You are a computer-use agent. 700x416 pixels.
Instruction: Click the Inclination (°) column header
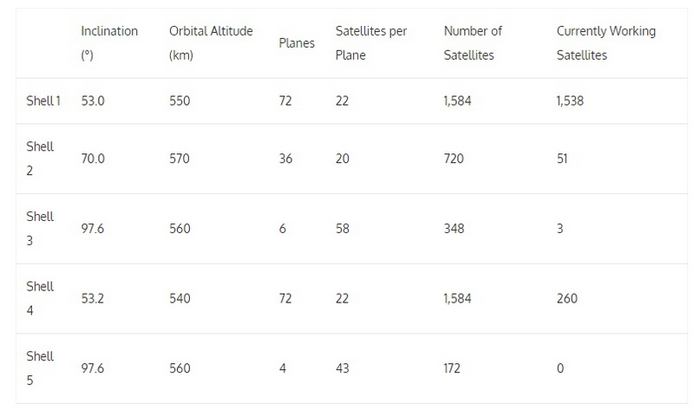(109, 43)
